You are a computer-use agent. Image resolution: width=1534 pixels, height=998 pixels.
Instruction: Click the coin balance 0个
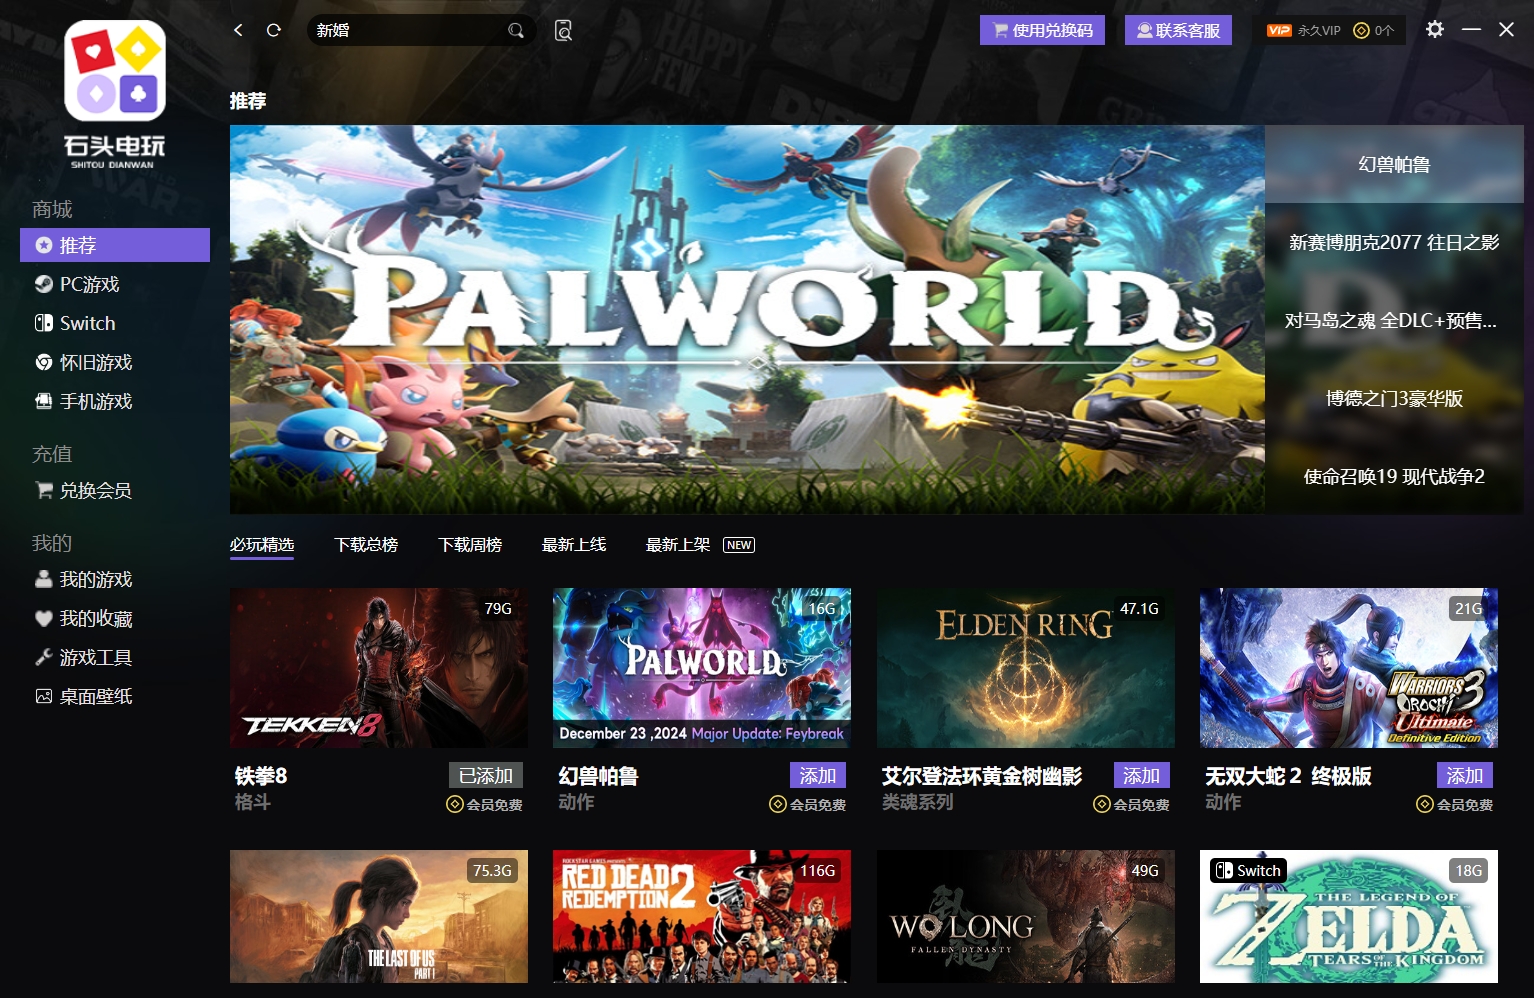1374,30
